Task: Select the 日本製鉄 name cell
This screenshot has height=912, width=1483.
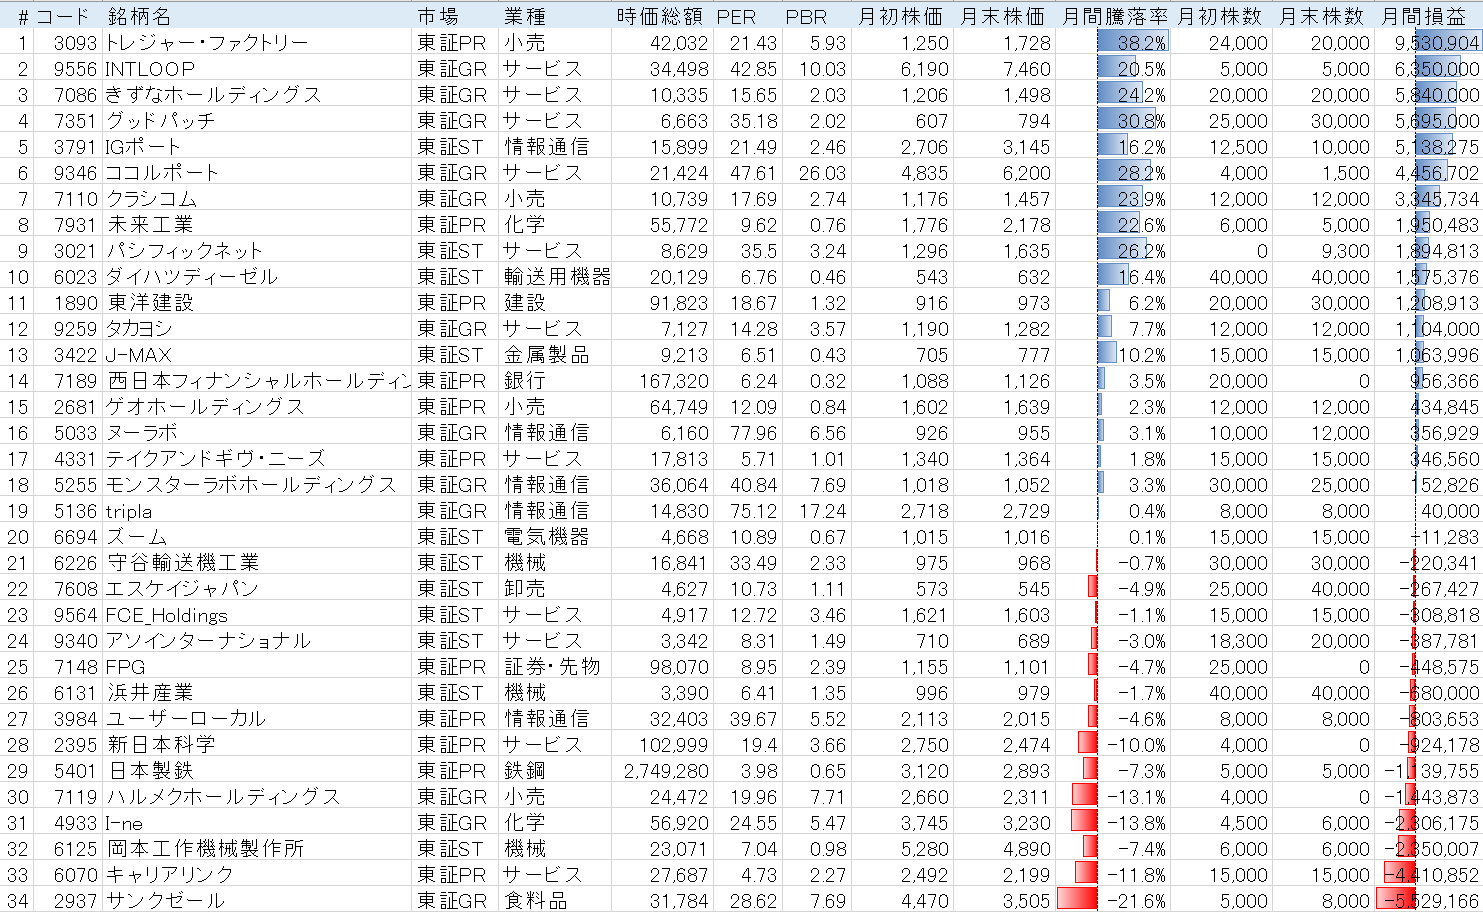Action: click(x=256, y=771)
